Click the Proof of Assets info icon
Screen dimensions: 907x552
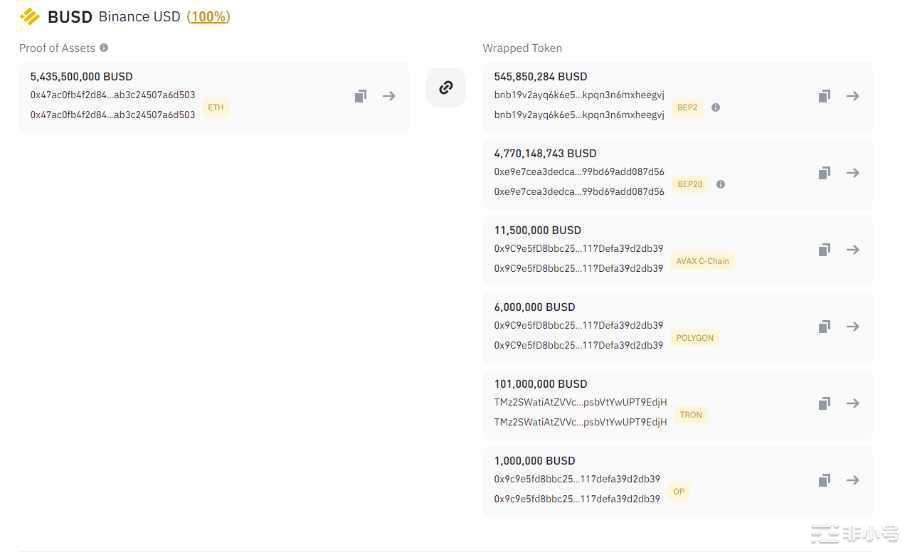(104, 48)
